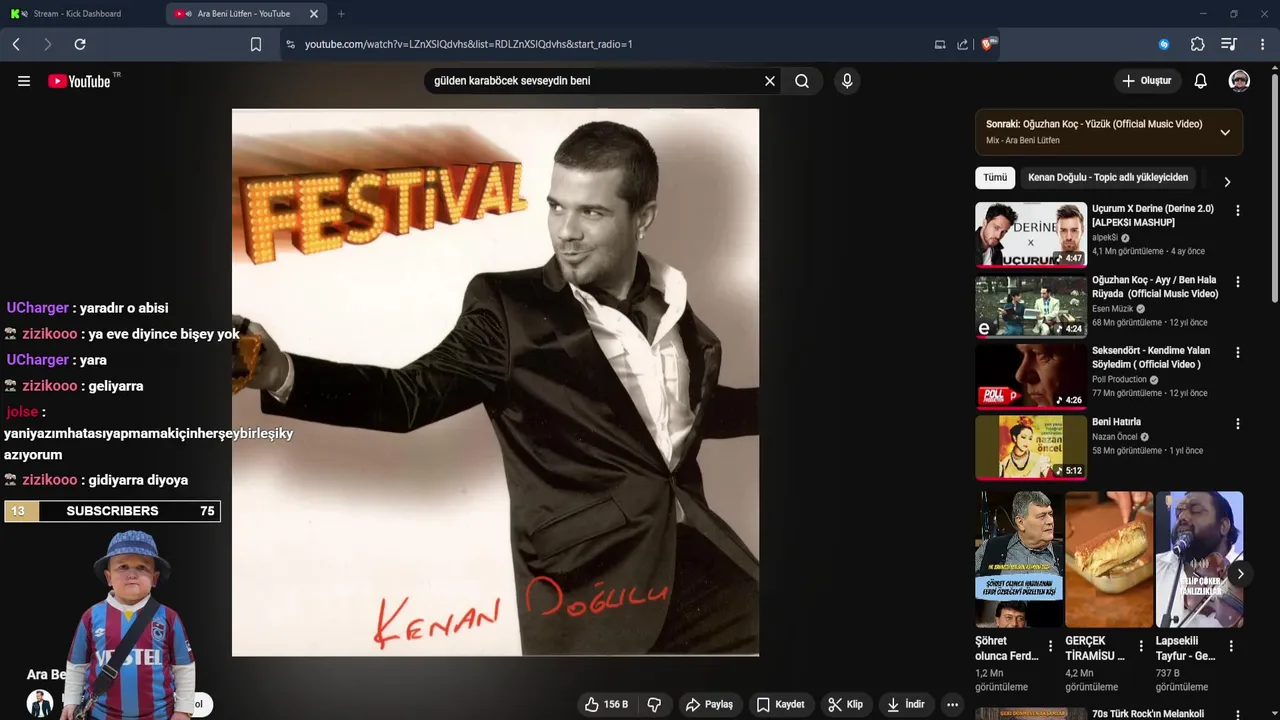The height and width of the screenshot is (720, 1280).
Task: Click in the YouTube search field
Action: tap(594, 81)
